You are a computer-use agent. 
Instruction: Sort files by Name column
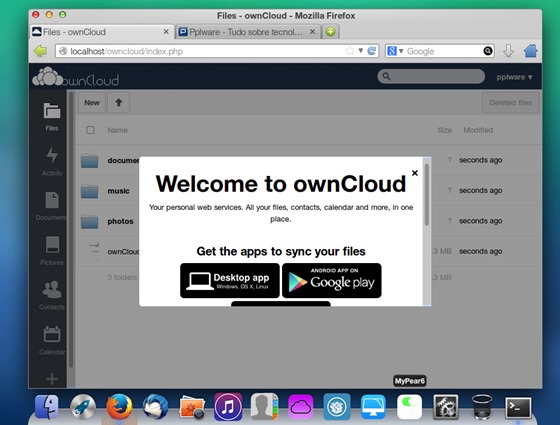point(118,130)
